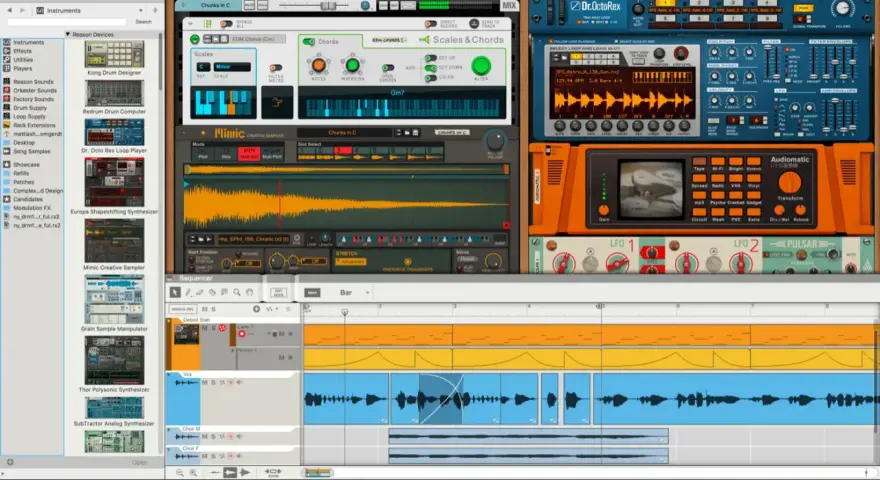Toggle the Direct Record switch
The height and width of the screenshot is (480, 880).
click(x=430, y=24)
